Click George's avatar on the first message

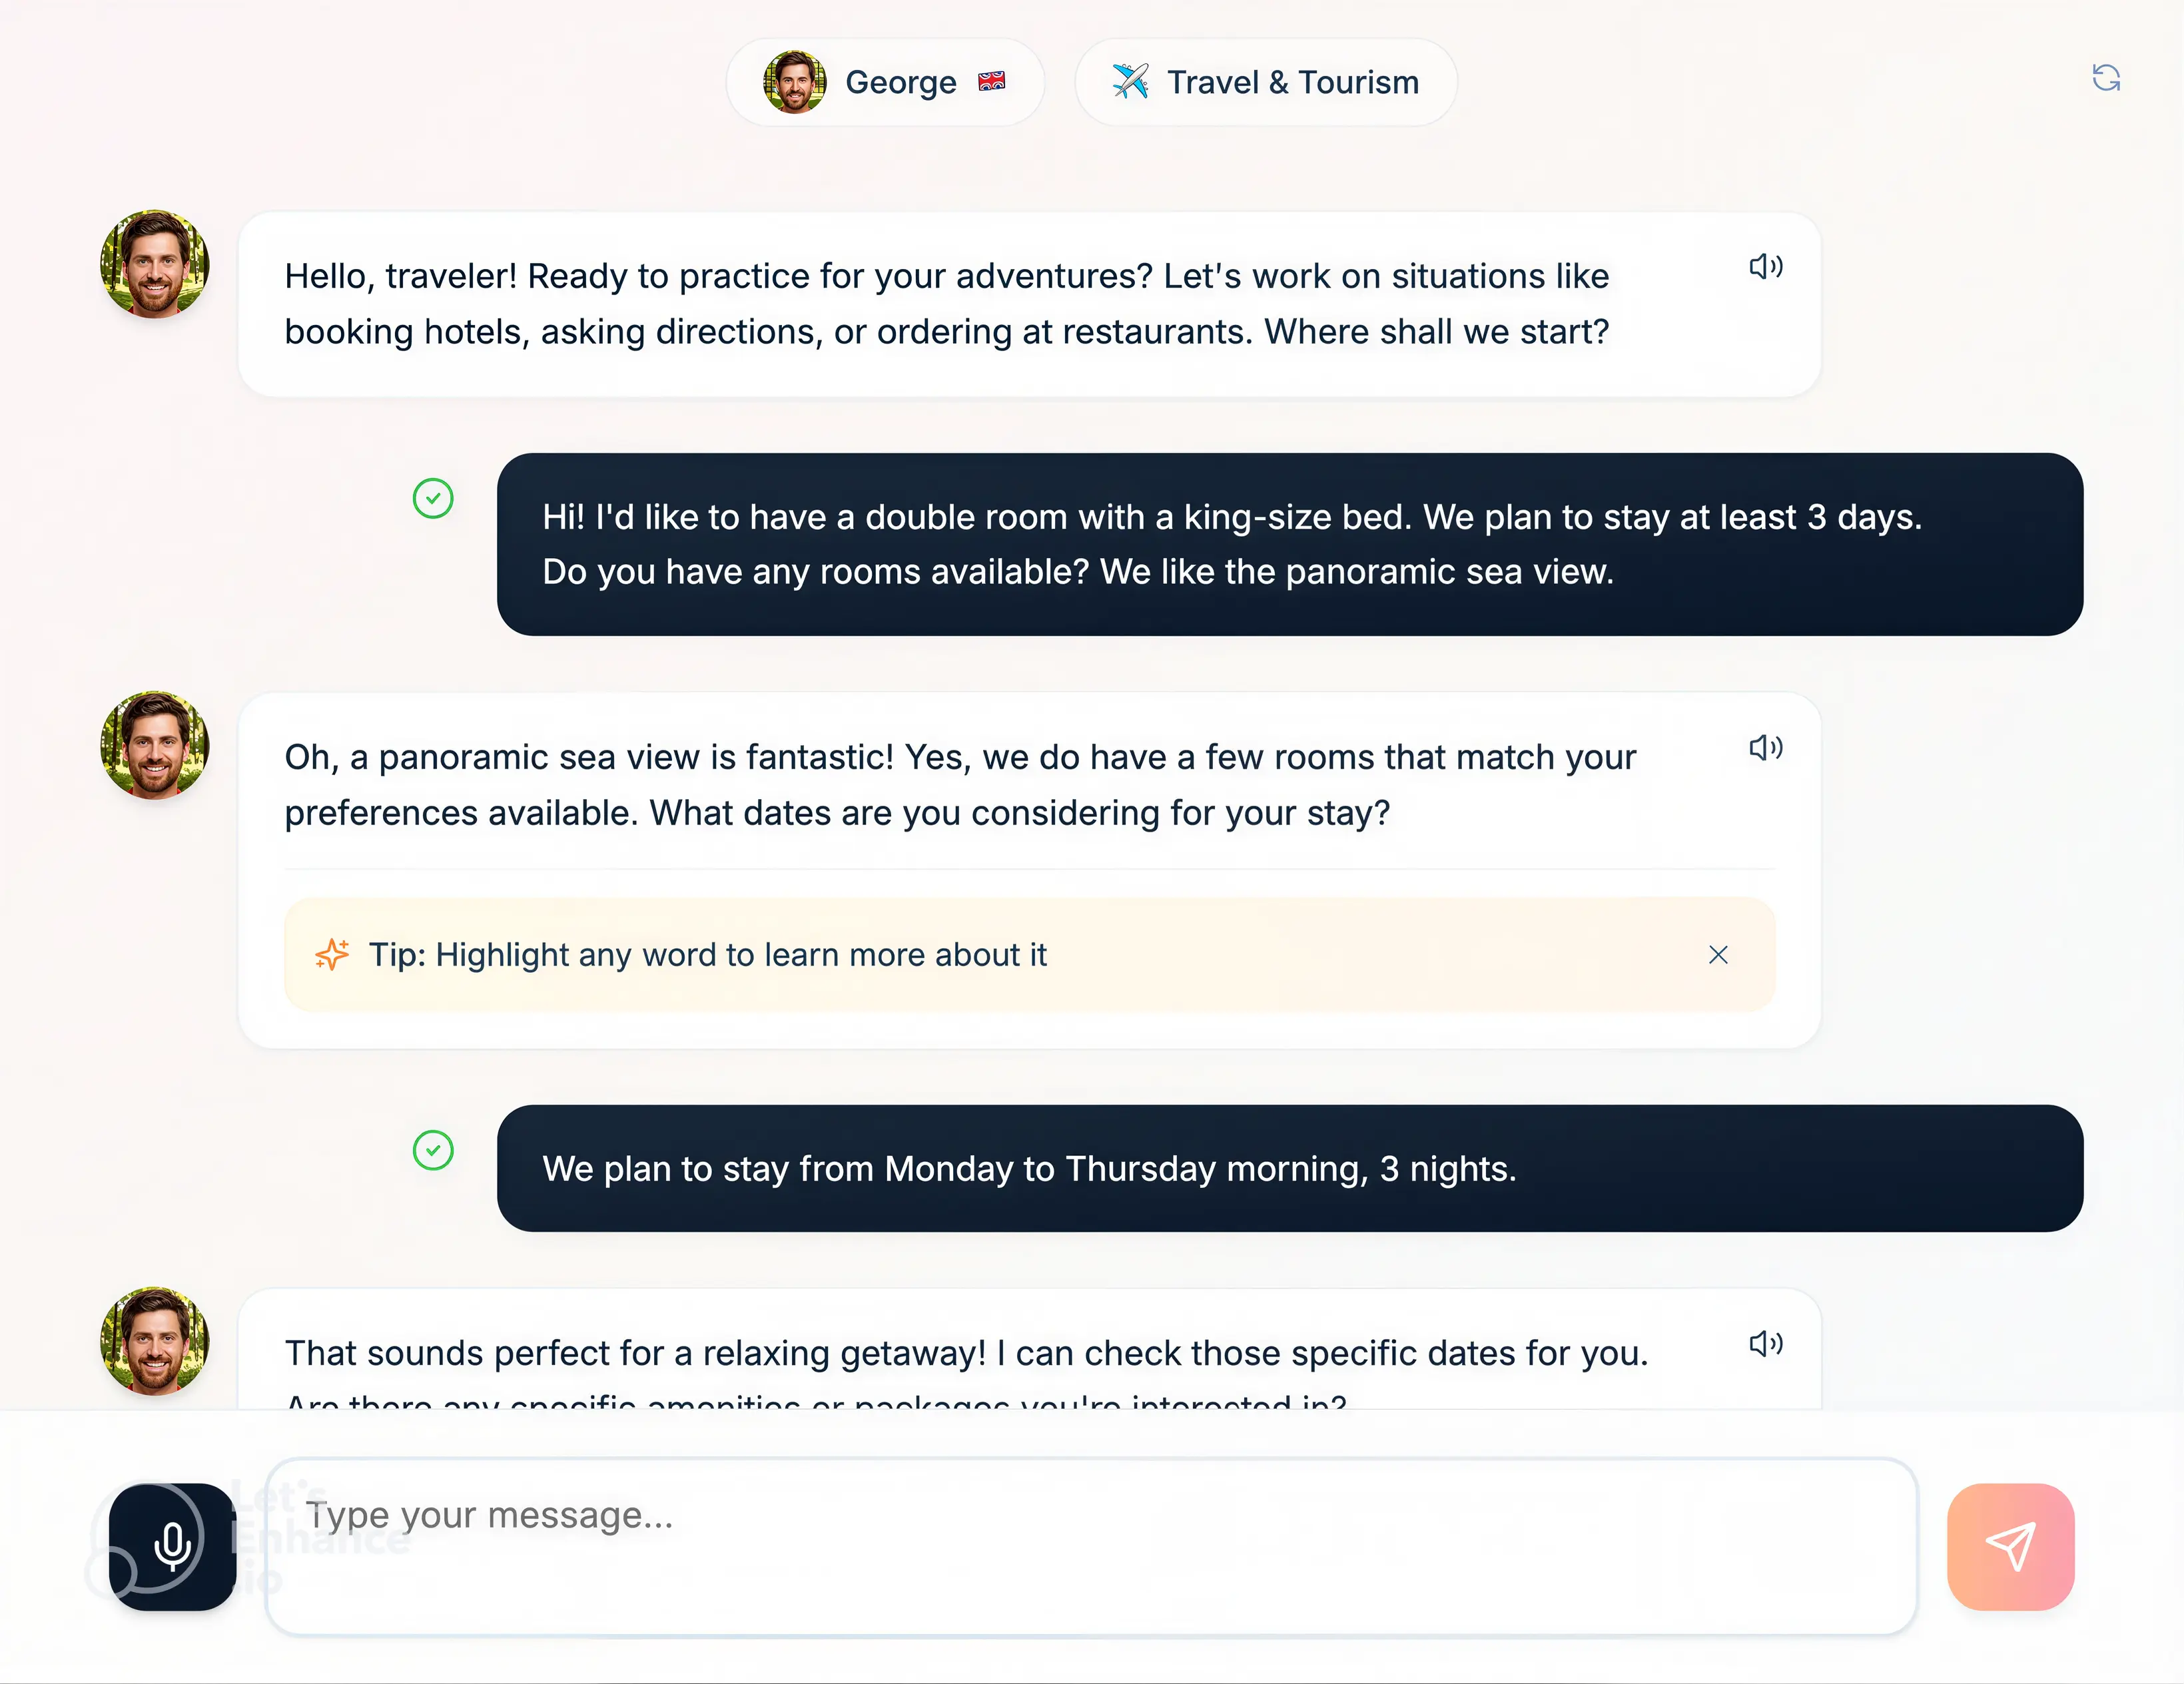pyautogui.click(x=154, y=265)
